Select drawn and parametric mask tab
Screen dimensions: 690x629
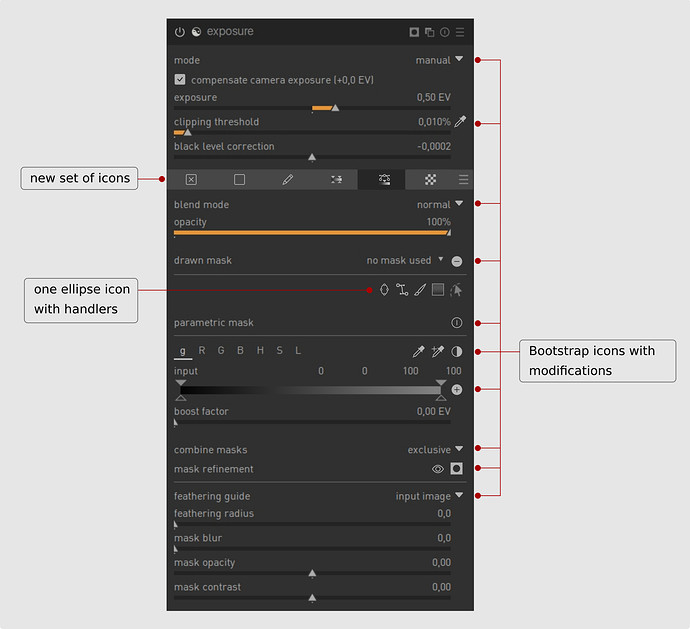384,180
